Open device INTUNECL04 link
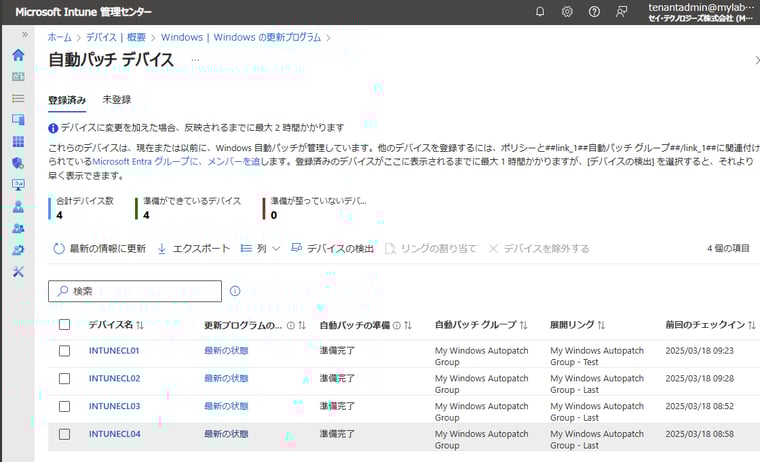This screenshot has width=760, height=462. (114, 434)
